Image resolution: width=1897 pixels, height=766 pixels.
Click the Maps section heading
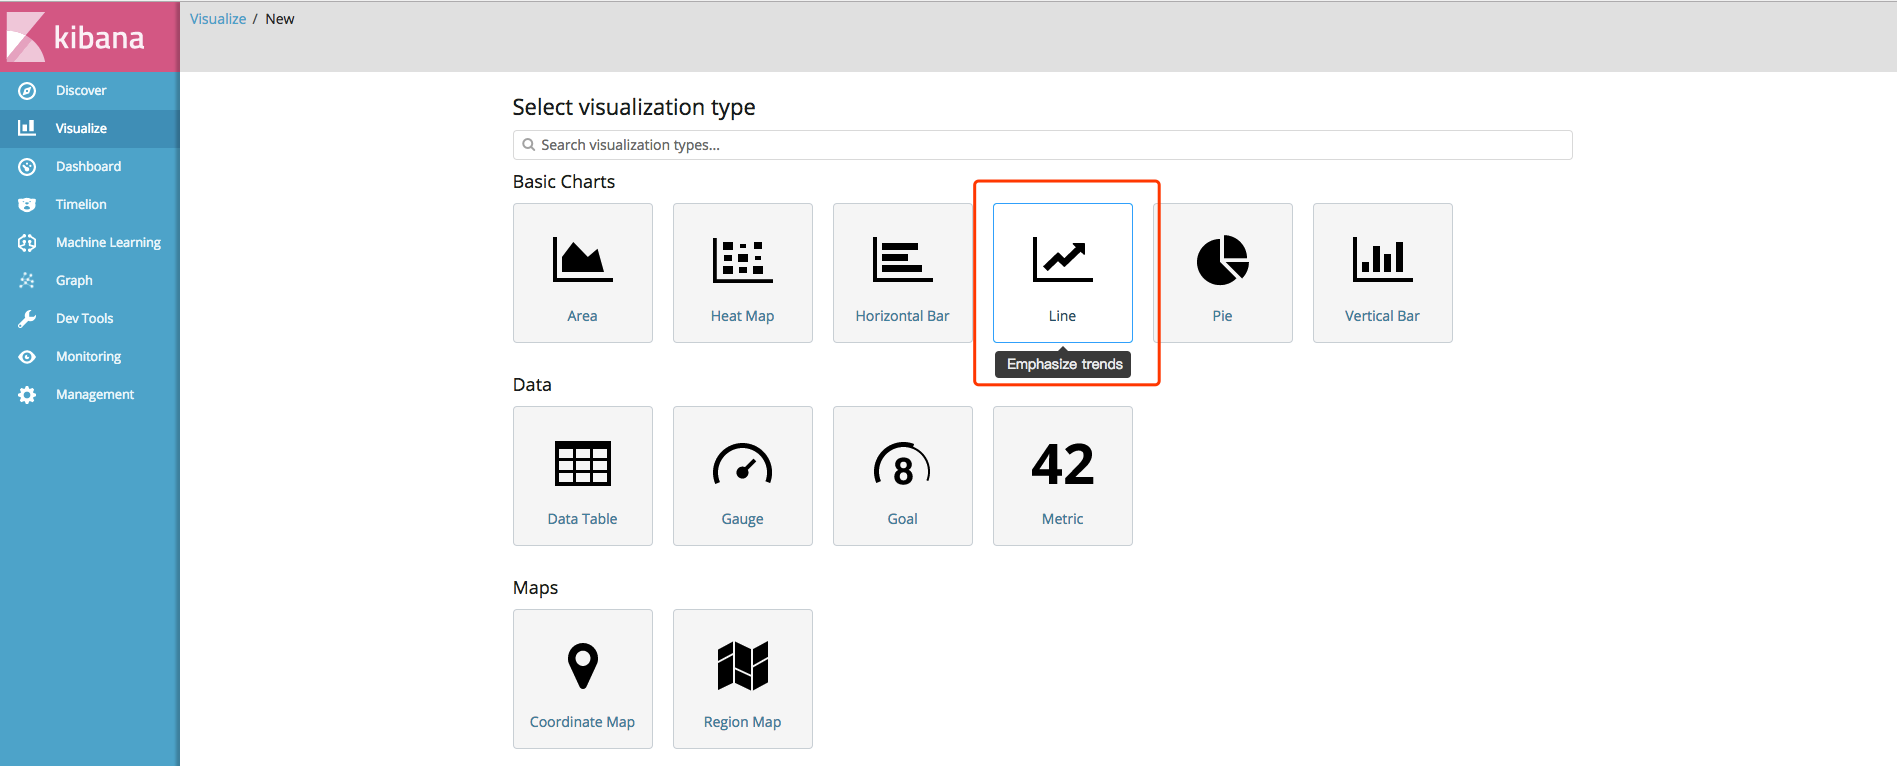point(535,588)
